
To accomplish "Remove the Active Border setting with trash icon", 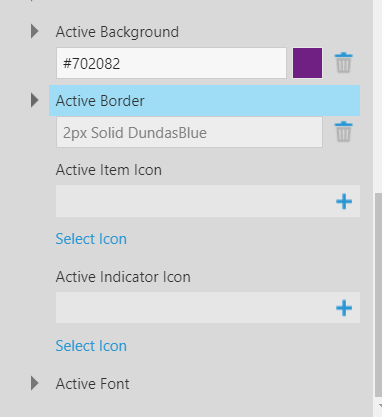I will pos(343,132).
